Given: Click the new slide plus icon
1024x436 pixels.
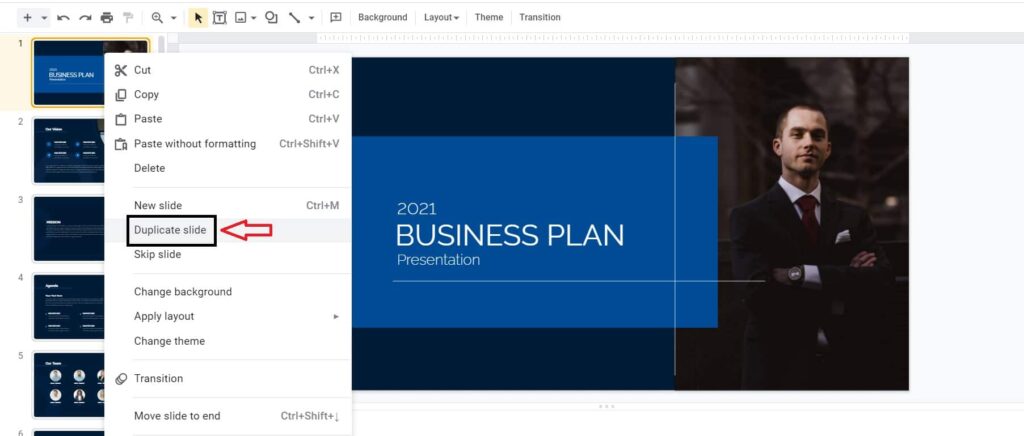Looking at the screenshot, I should 27,18.
